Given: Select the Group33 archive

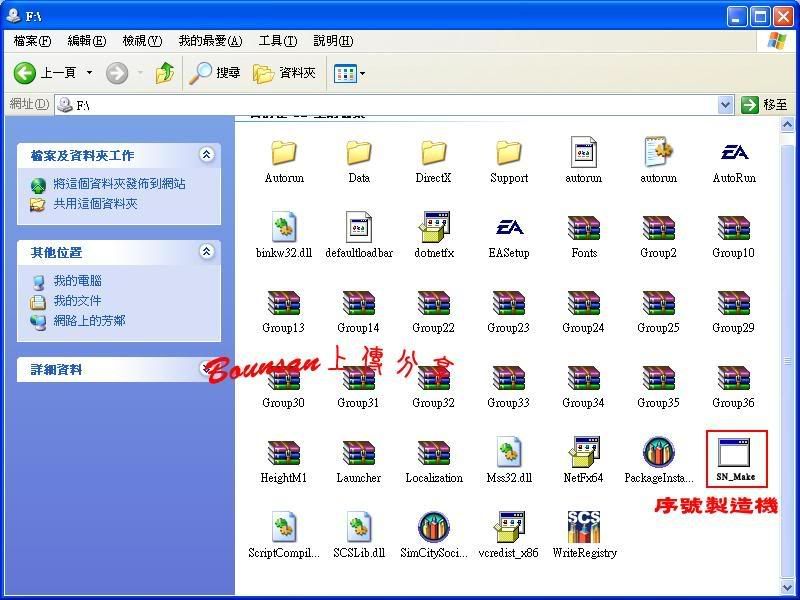Looking at the screenshot, I should (x=509, y=386).
